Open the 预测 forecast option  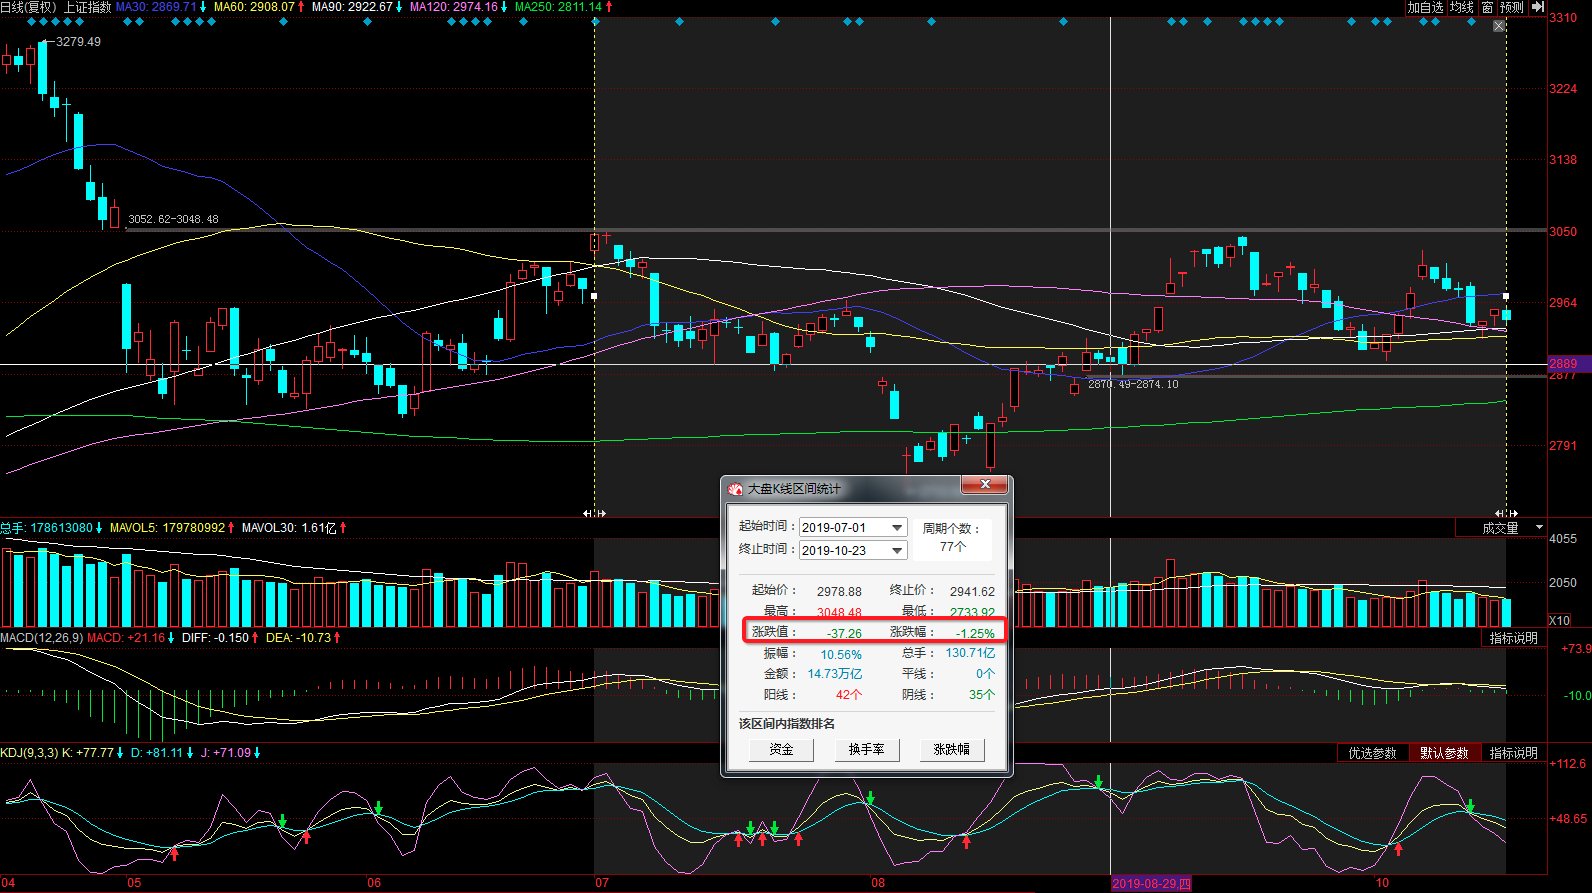tap(1511, 7)
